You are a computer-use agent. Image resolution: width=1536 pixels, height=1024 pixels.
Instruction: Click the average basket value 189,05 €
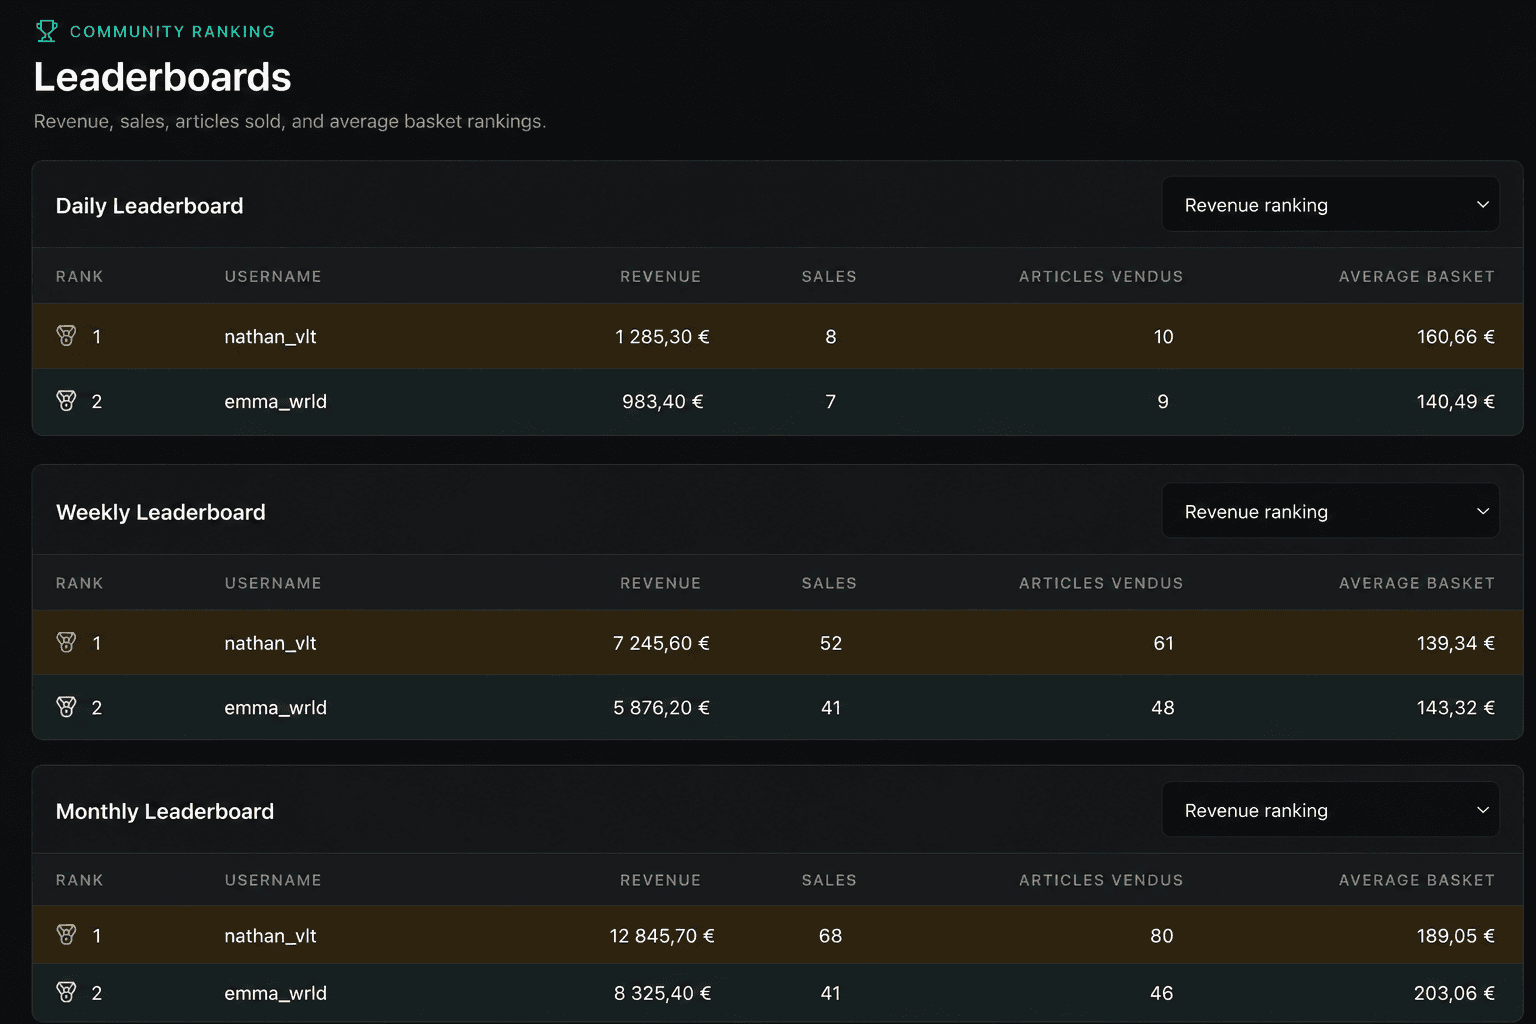point(1455,936)
